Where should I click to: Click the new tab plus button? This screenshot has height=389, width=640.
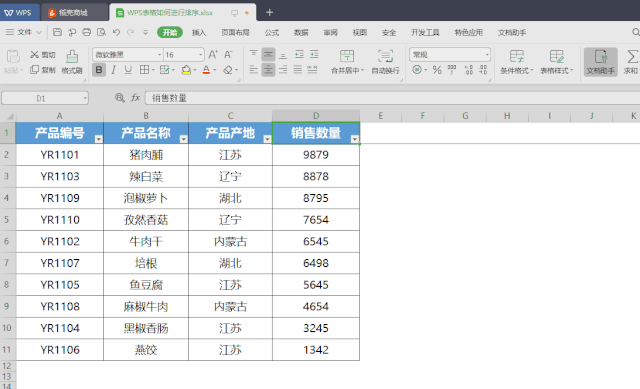(x=269, y=13)
